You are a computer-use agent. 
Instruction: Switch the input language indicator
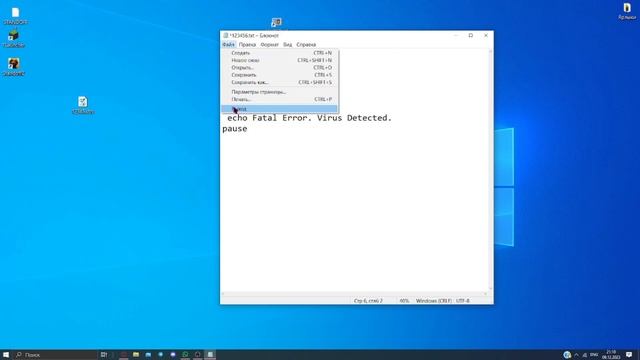[594, 355]
